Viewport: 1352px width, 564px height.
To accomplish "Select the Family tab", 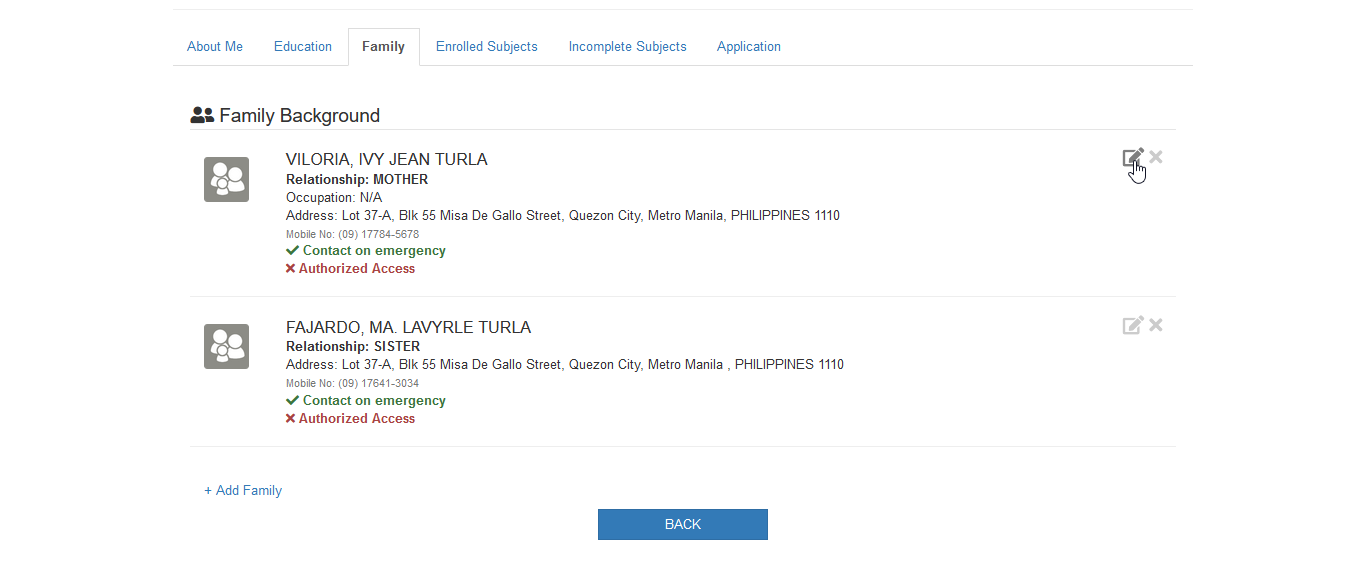I will pyautogui.click(x=384, y=47).
